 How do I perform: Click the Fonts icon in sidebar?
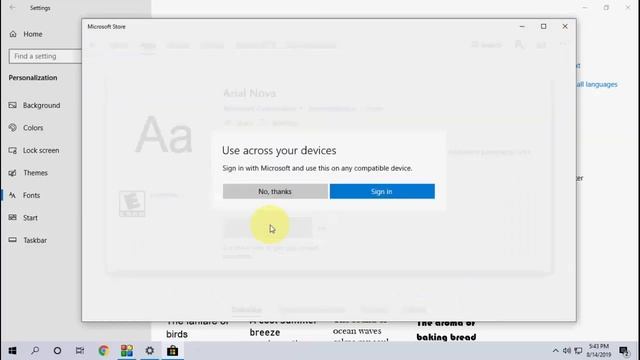tap(13, 195)
